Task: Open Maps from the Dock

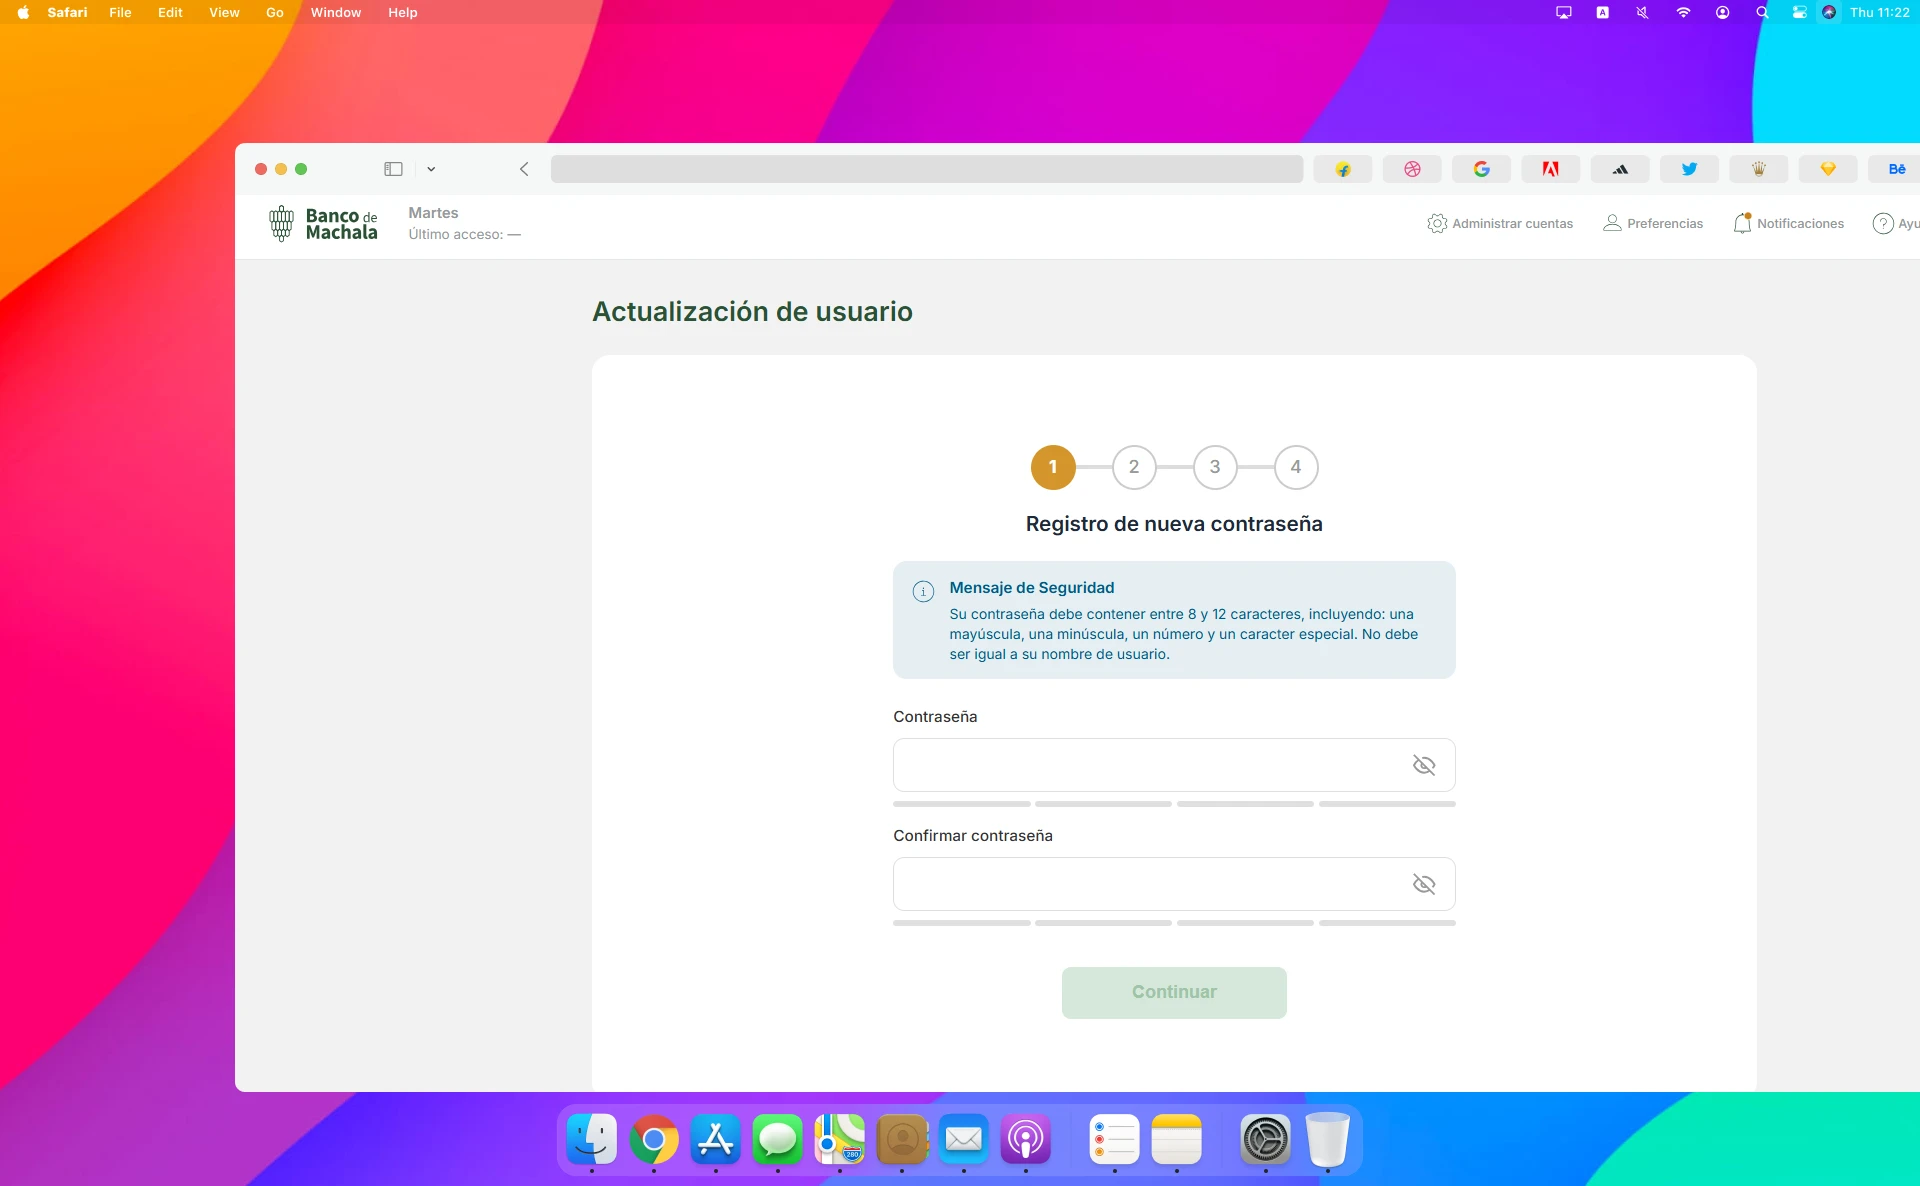Action: pos(840,1139)
